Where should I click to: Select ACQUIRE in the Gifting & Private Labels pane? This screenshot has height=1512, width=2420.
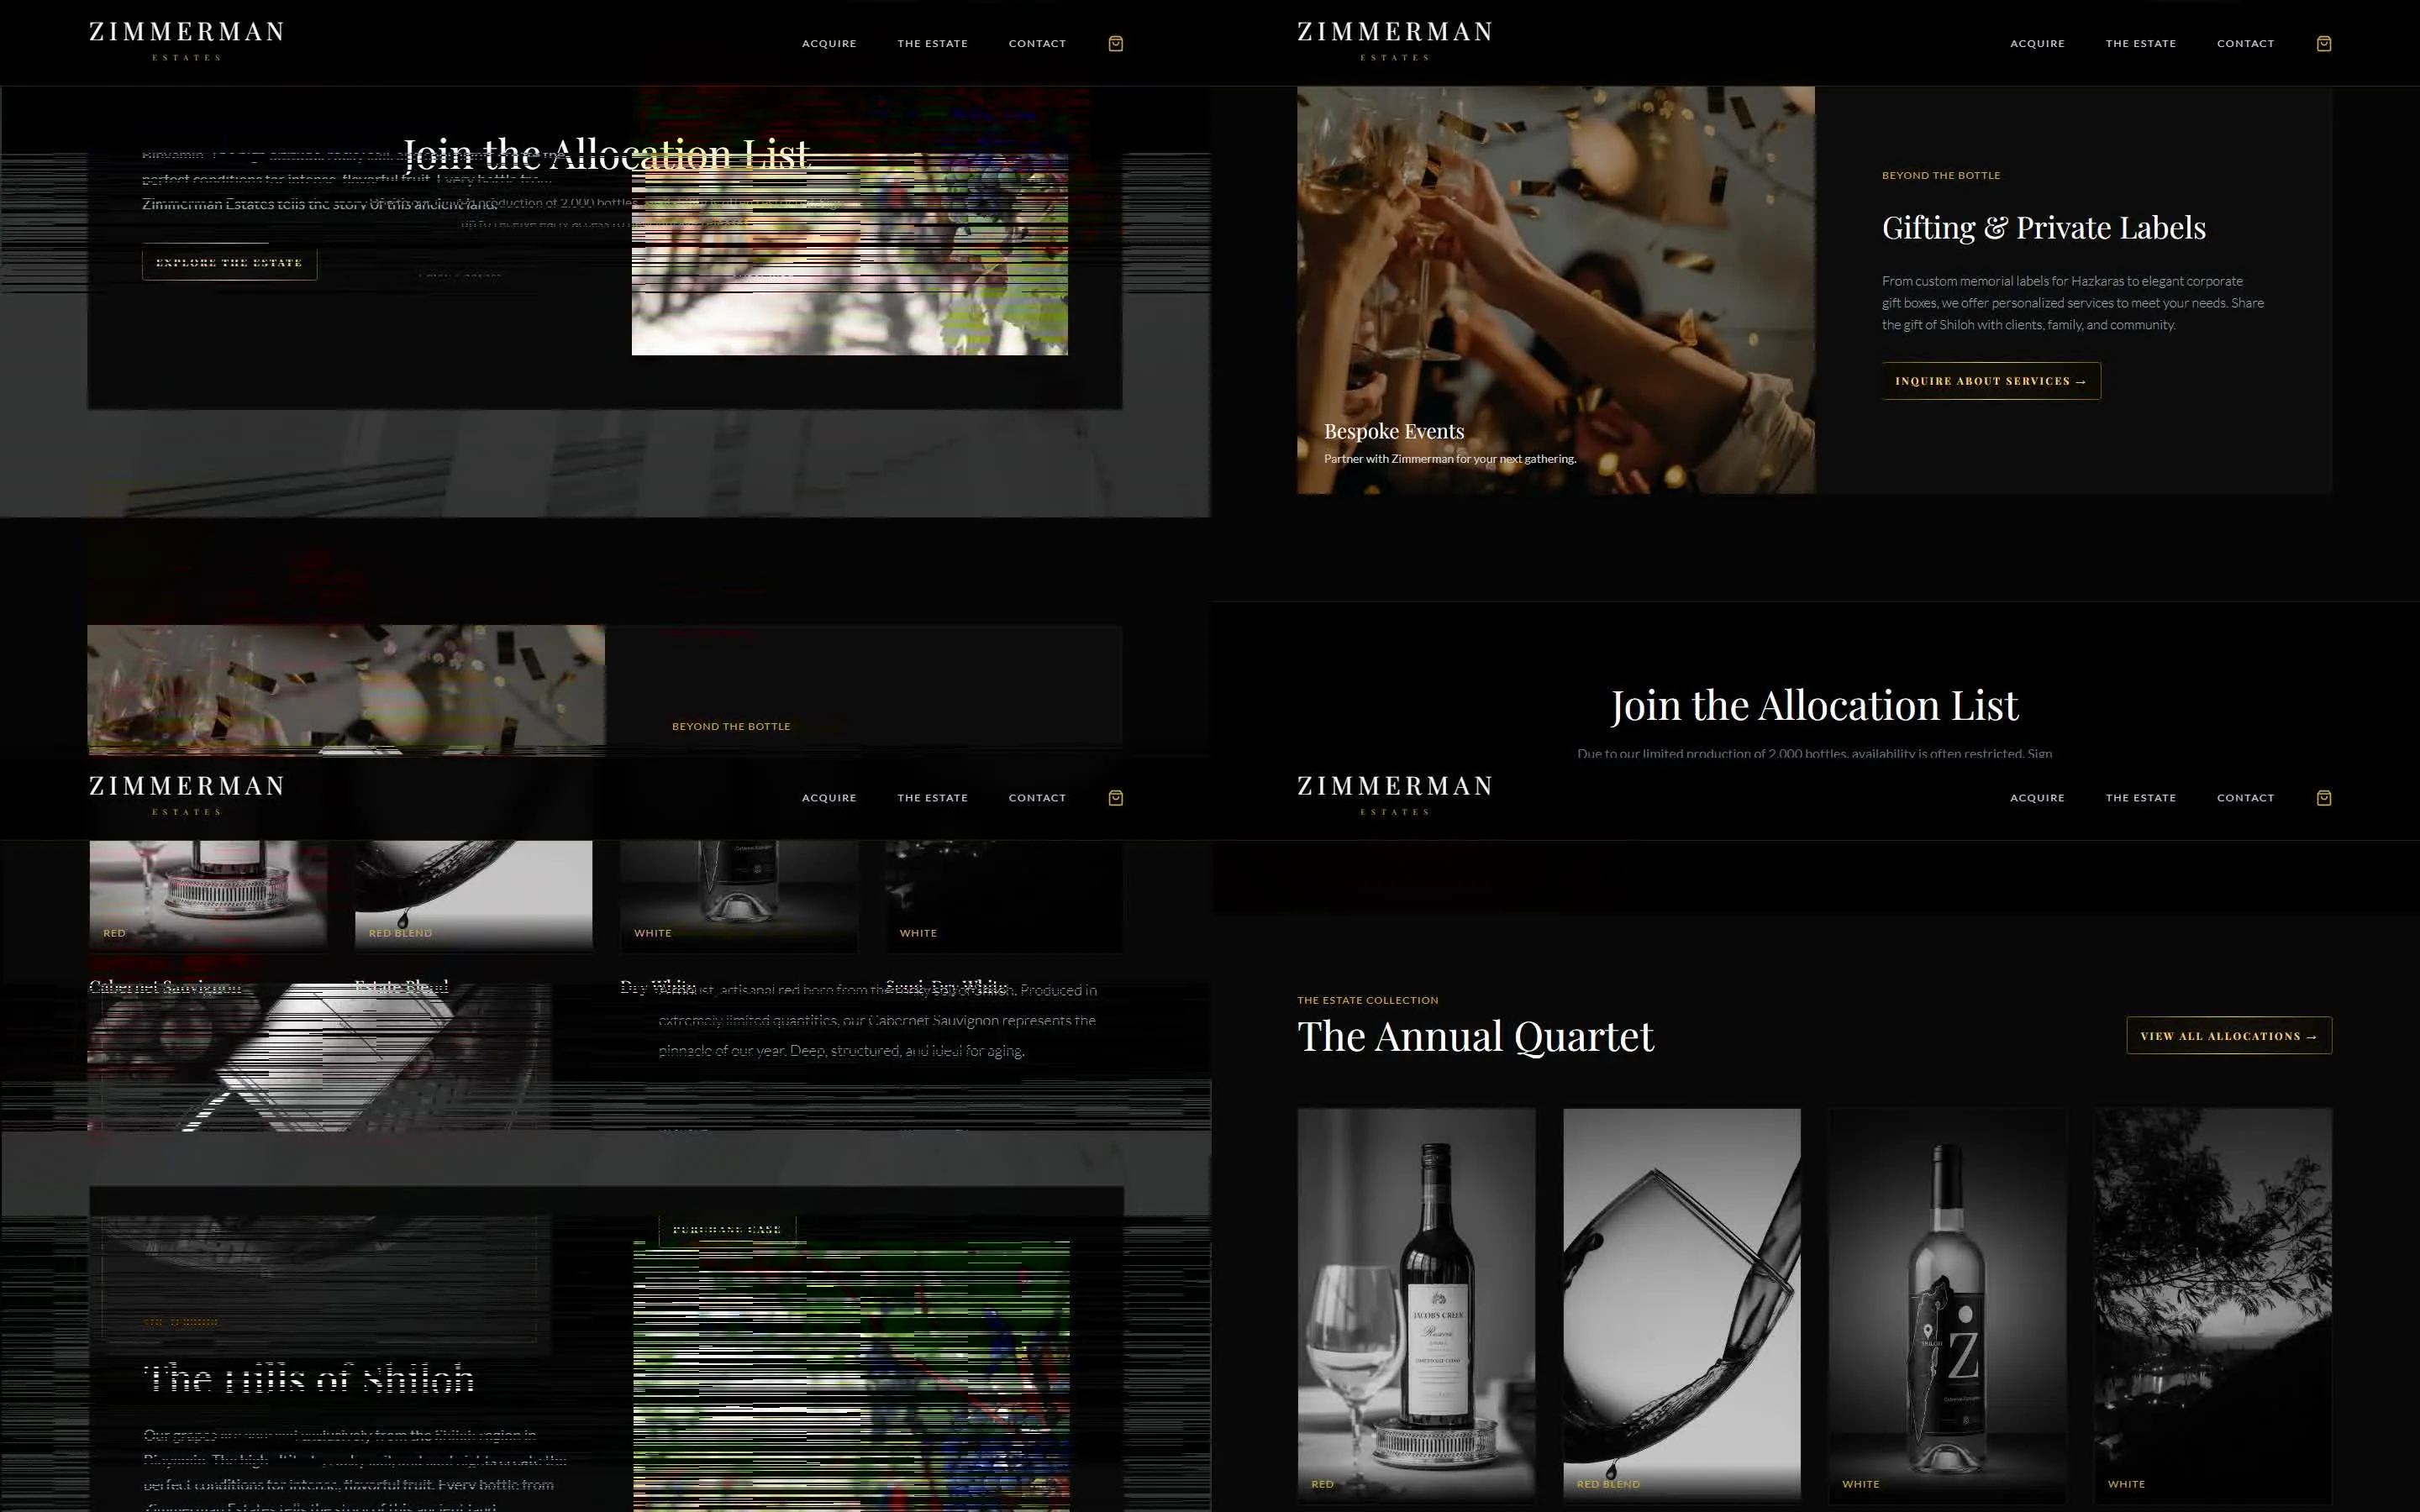(x=2037, y=43)
